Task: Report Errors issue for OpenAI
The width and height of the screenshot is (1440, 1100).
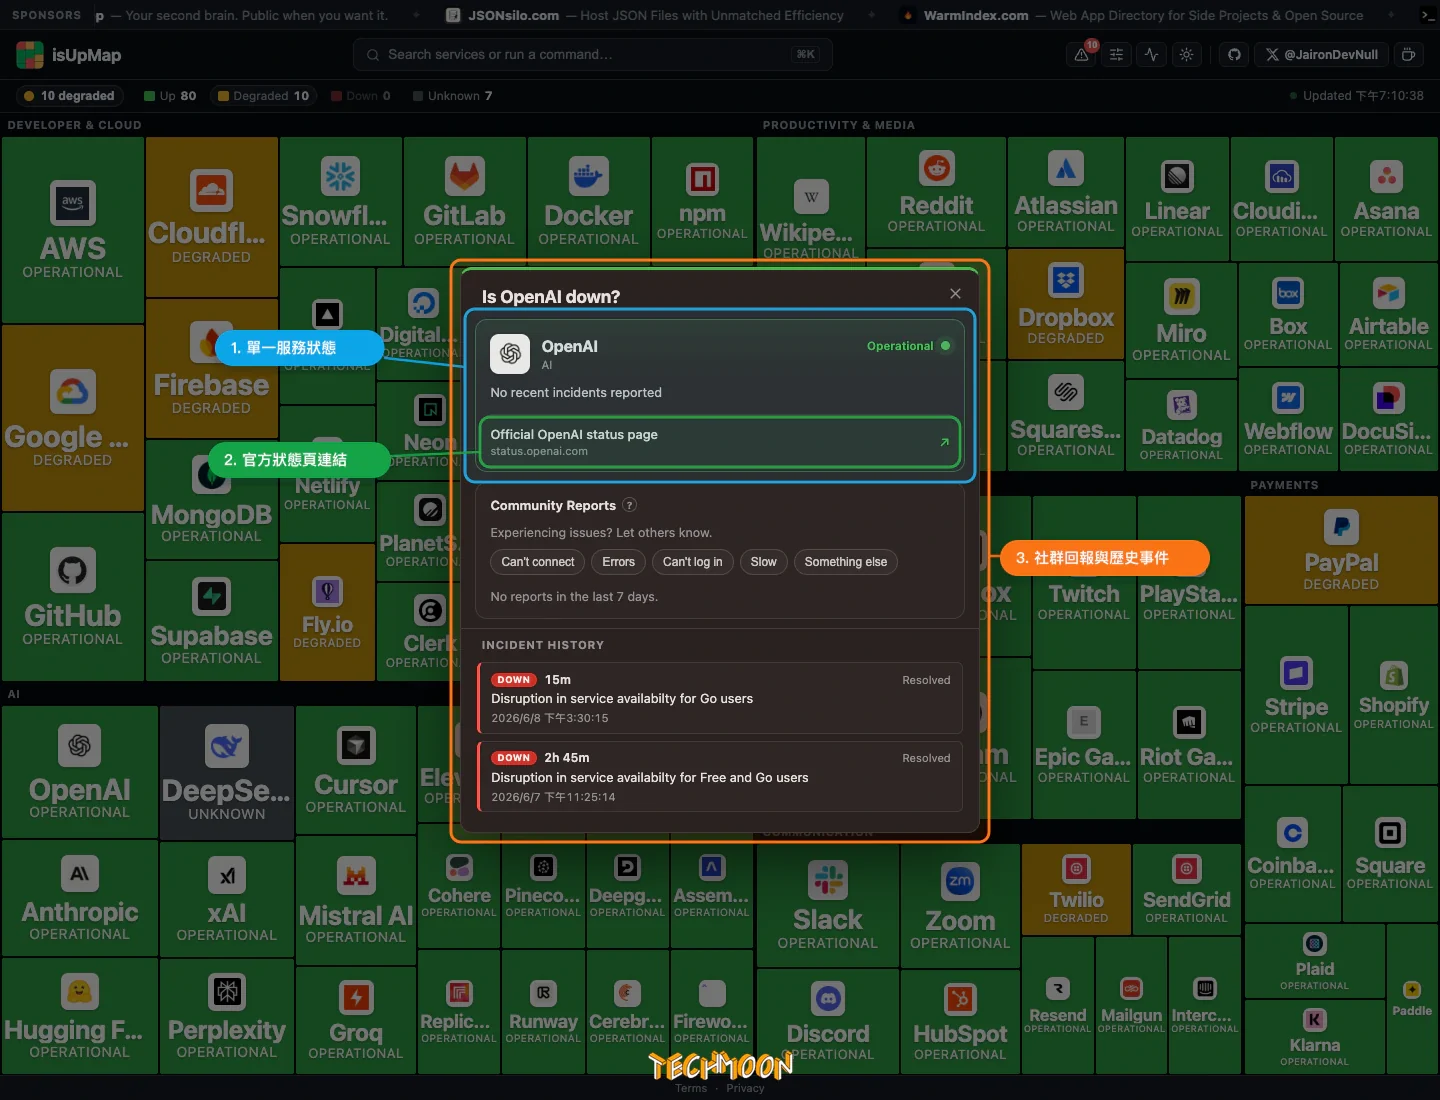Action: (619, 562)
